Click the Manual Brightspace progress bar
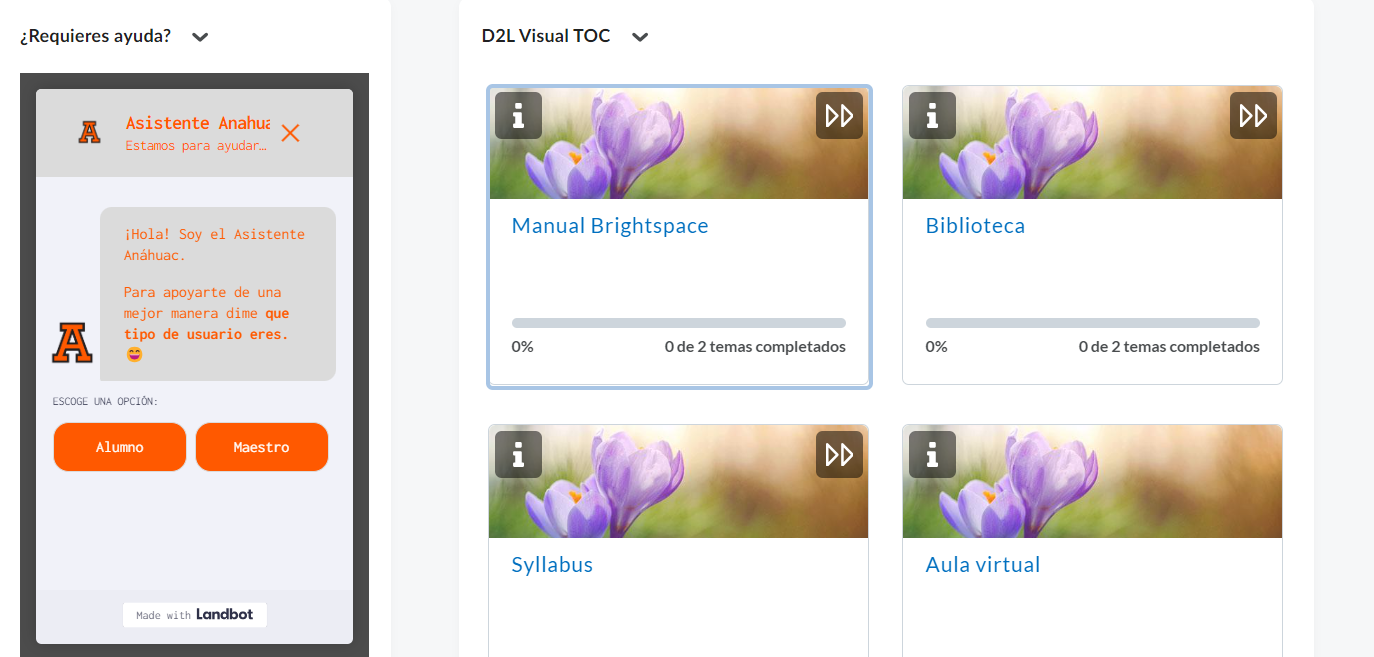The image size is (1374, 657). (x=679, y=323)
